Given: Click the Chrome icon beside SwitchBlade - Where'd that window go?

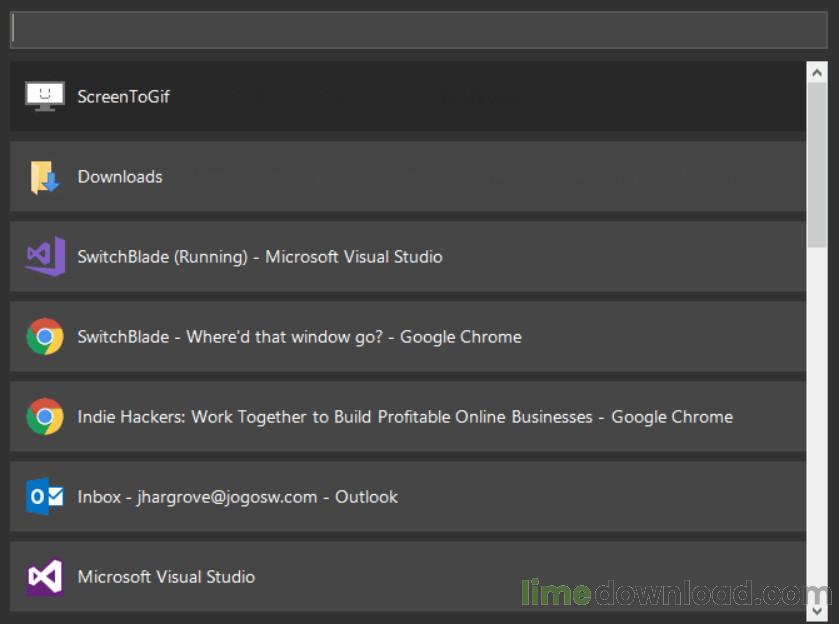Looking at the screenshot, I should (x=45, y=337).
